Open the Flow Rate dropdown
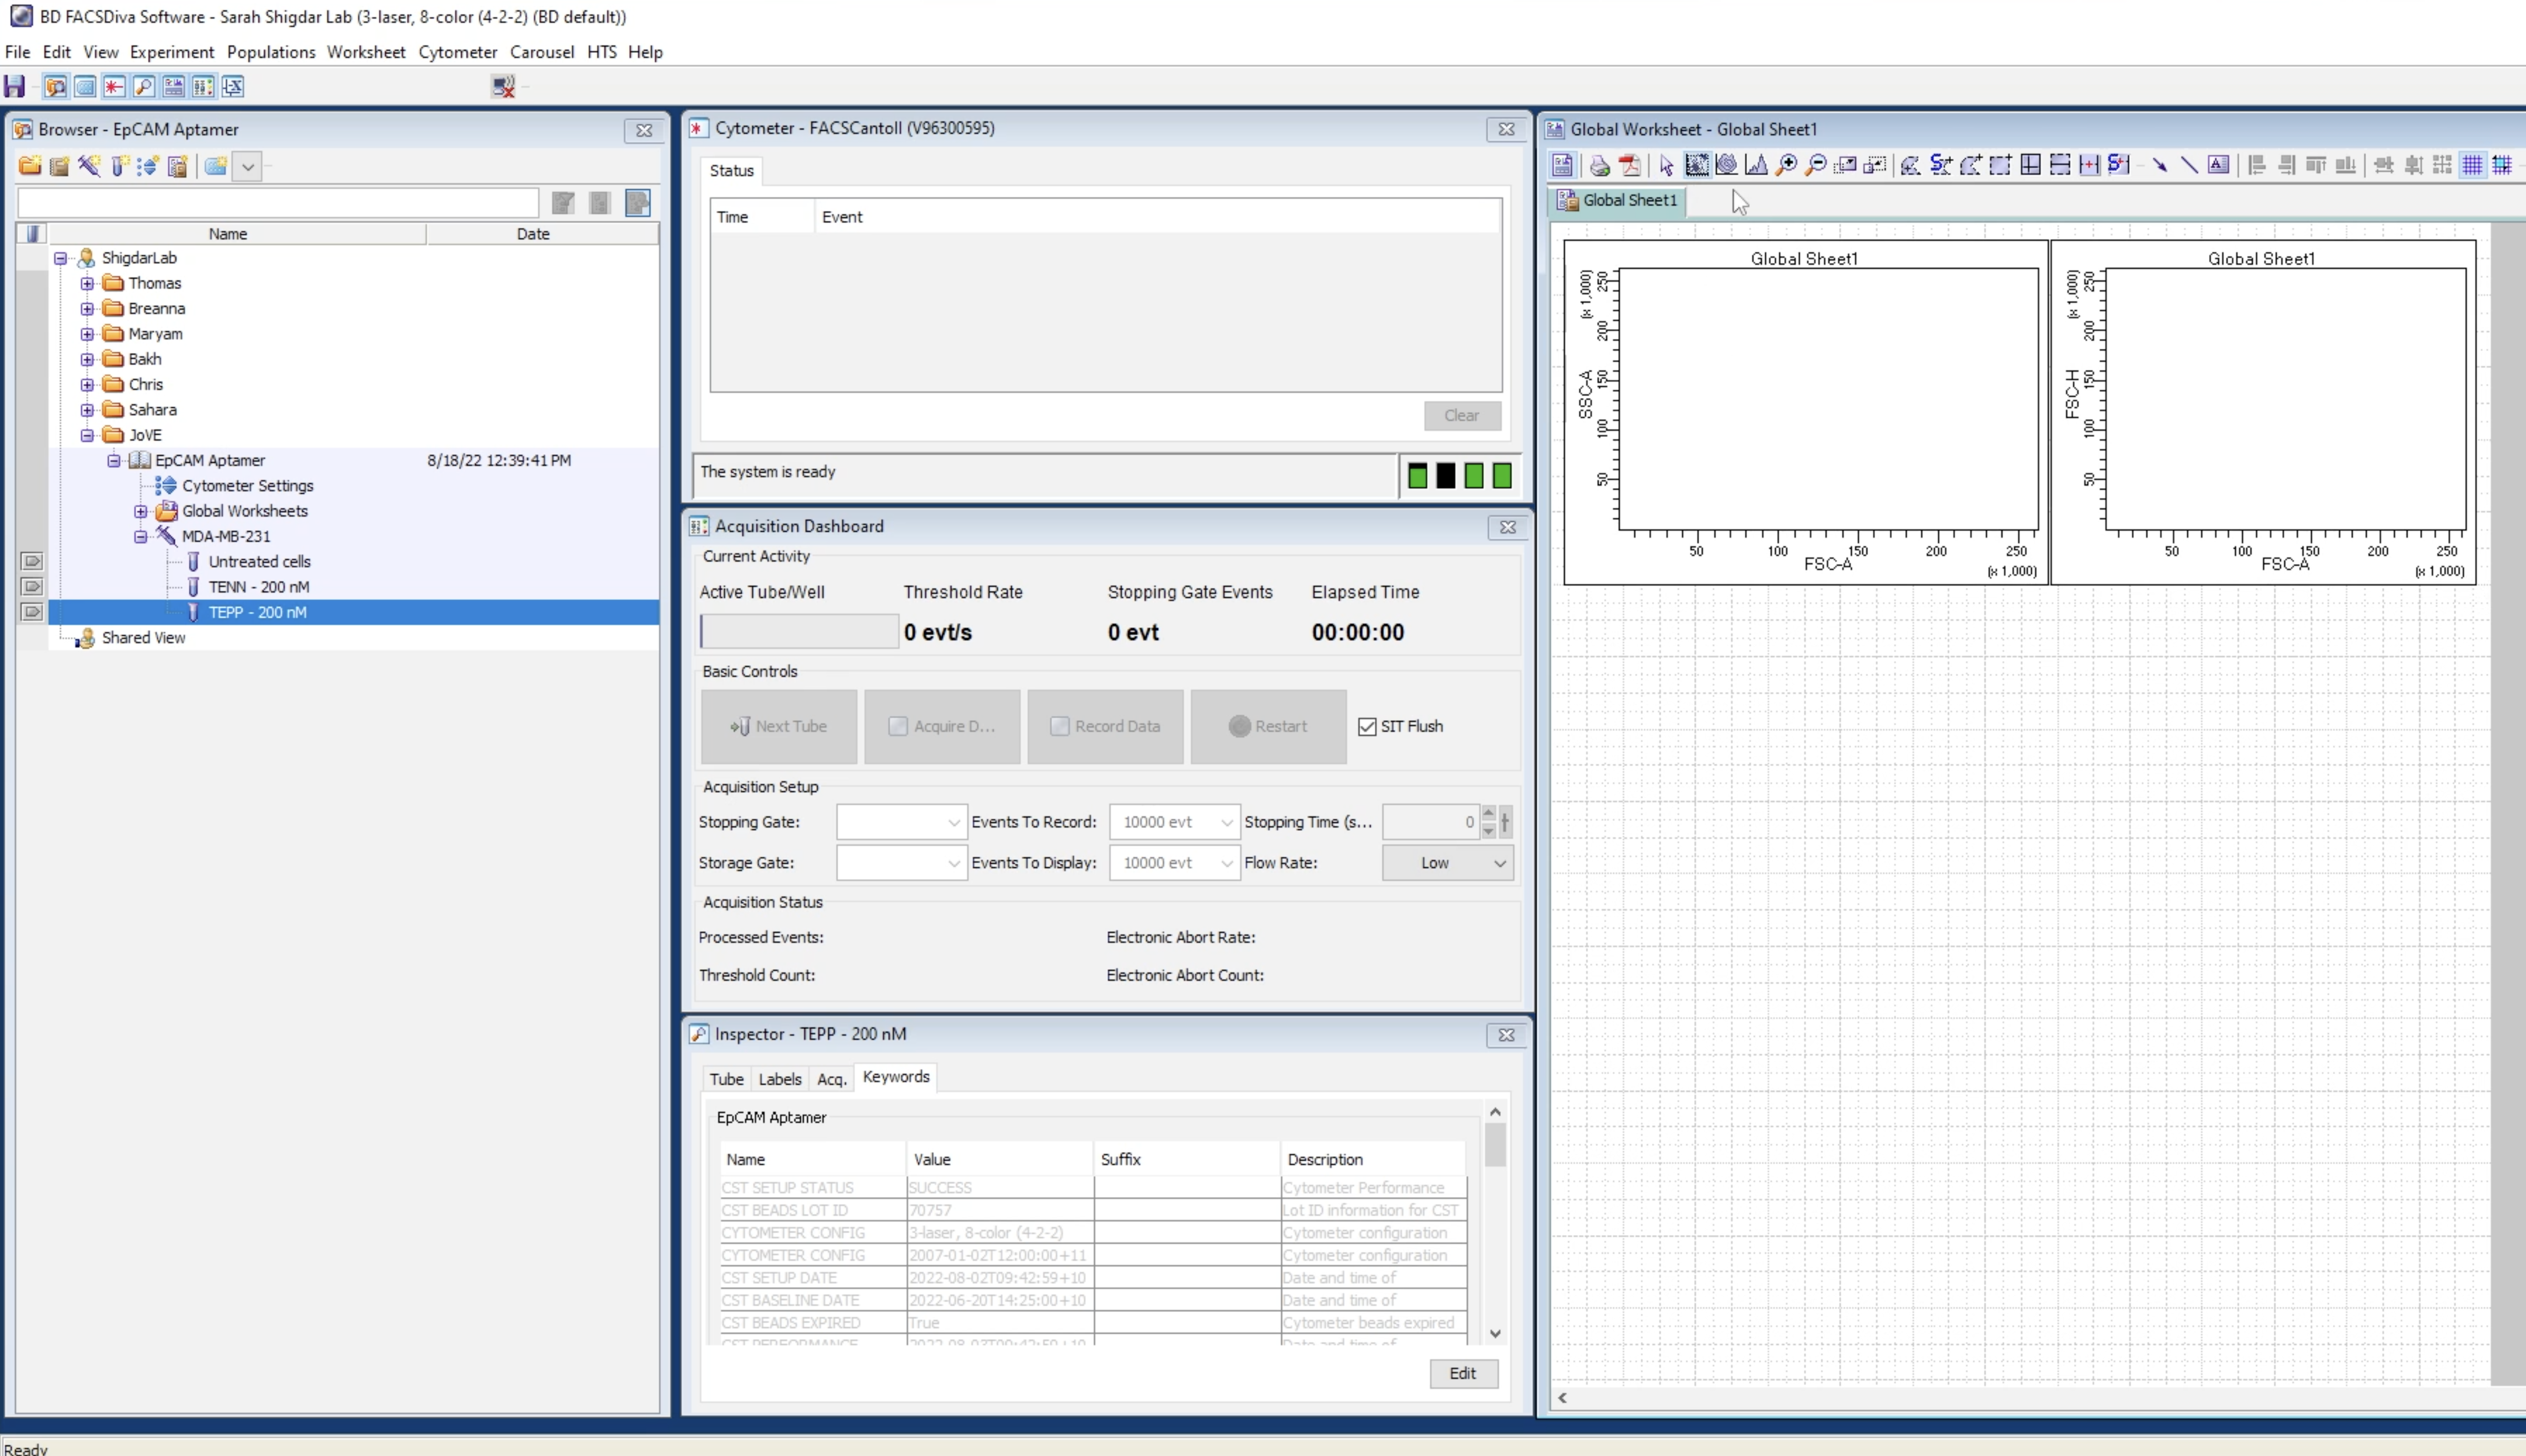 (1447, 863)
